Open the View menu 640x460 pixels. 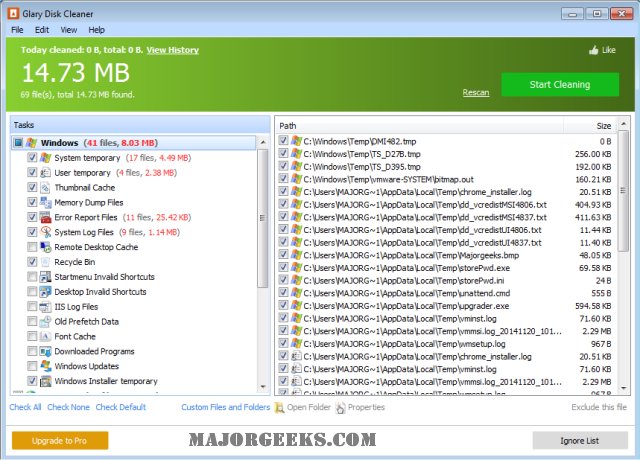point(69,30)
